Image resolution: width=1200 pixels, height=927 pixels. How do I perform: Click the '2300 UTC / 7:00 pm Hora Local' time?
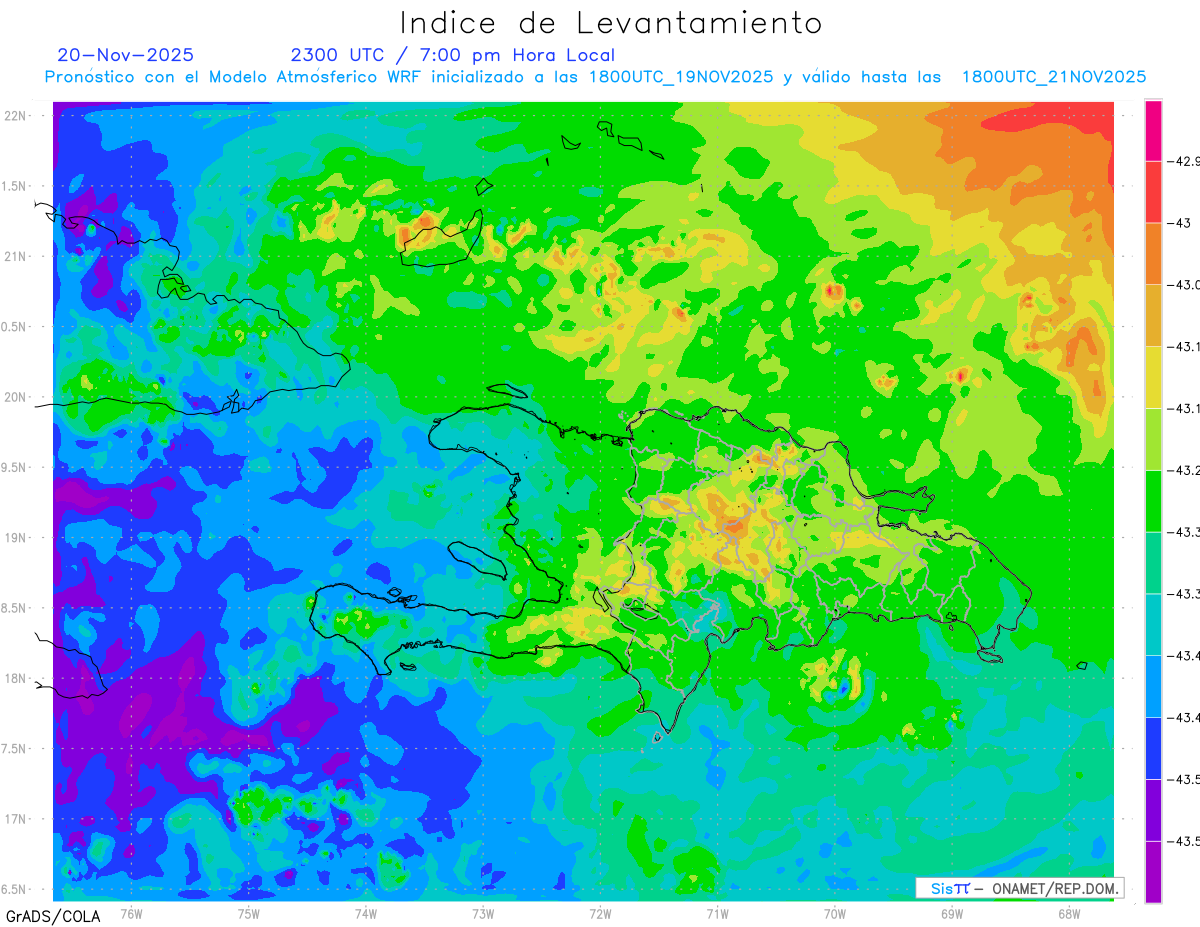(x=453, y=55)
